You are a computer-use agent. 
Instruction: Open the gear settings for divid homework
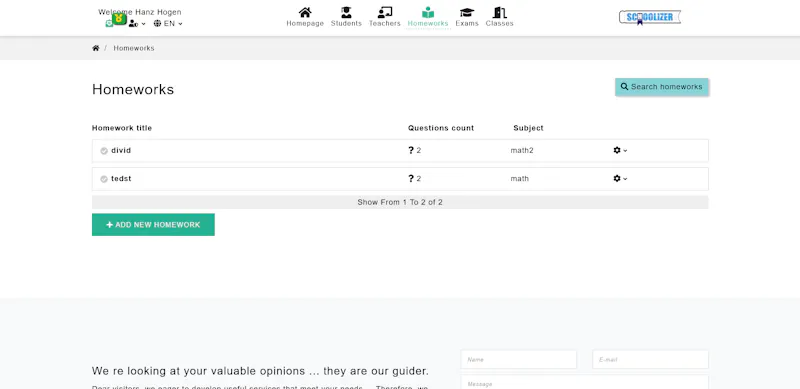[617, 150]
